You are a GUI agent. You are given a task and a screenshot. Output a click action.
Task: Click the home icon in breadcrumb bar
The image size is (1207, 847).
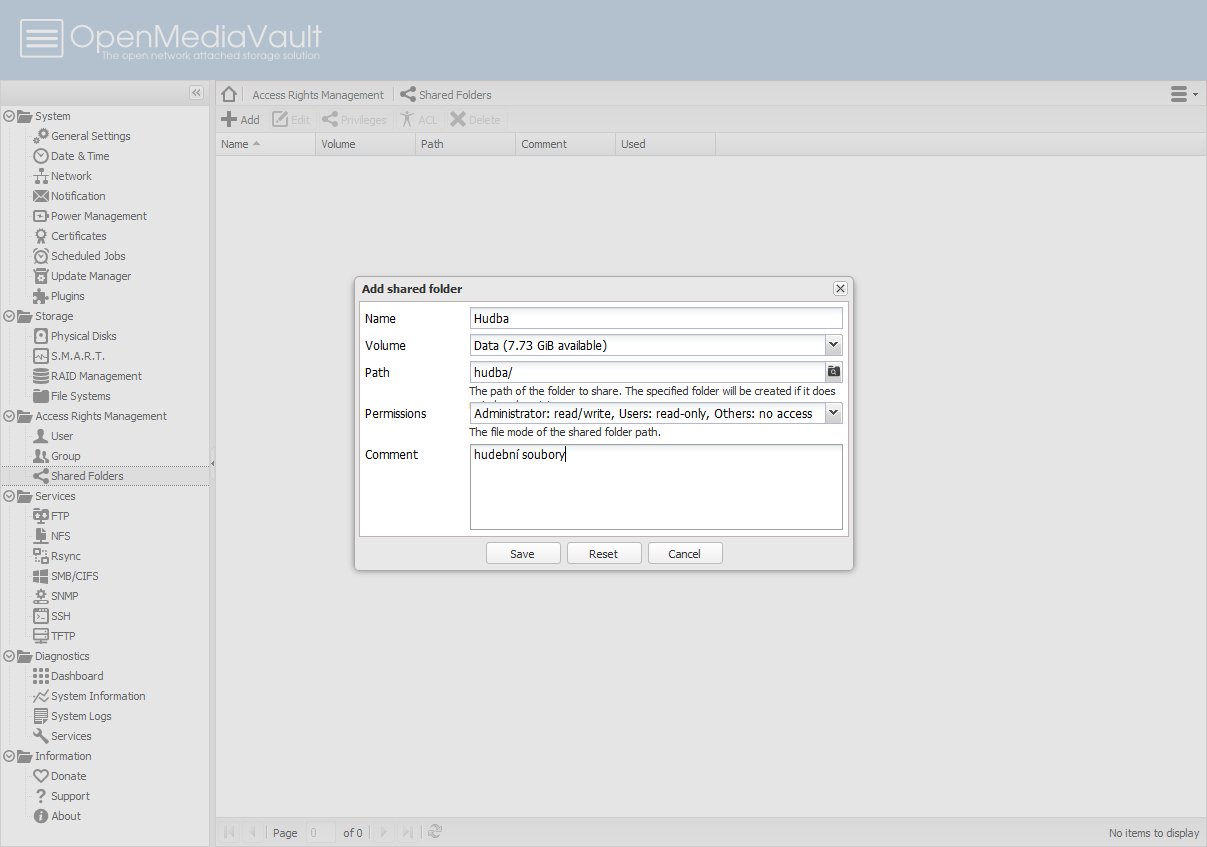(x=229, y=94)
